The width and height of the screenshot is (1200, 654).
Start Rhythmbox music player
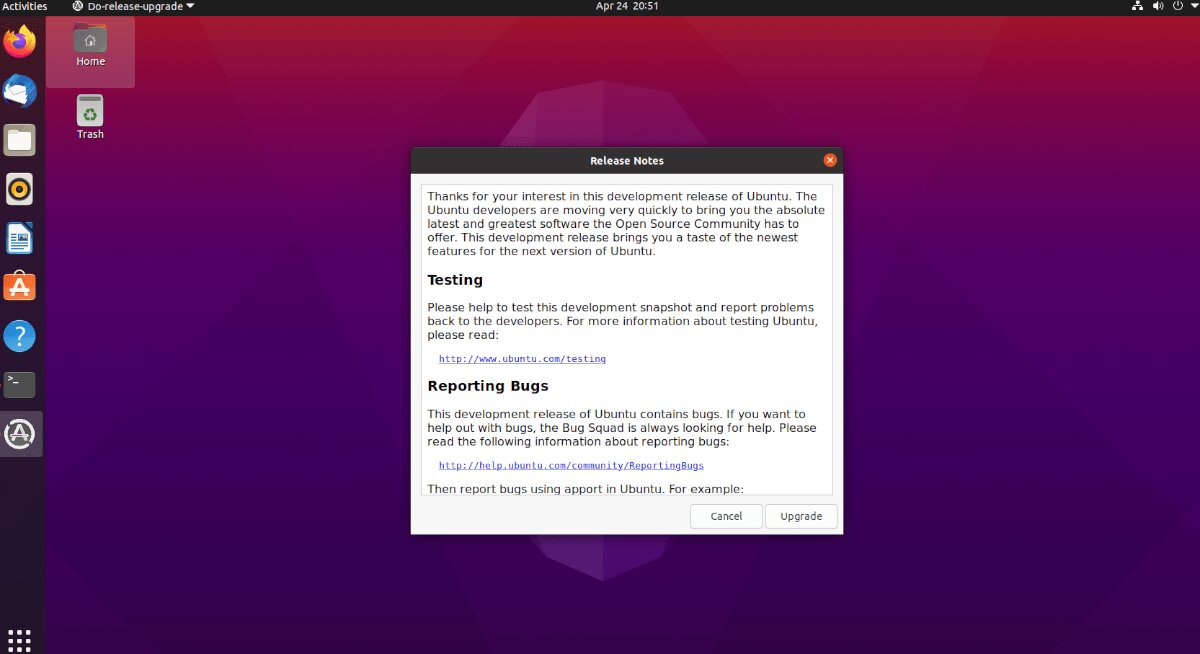(20, 189)
